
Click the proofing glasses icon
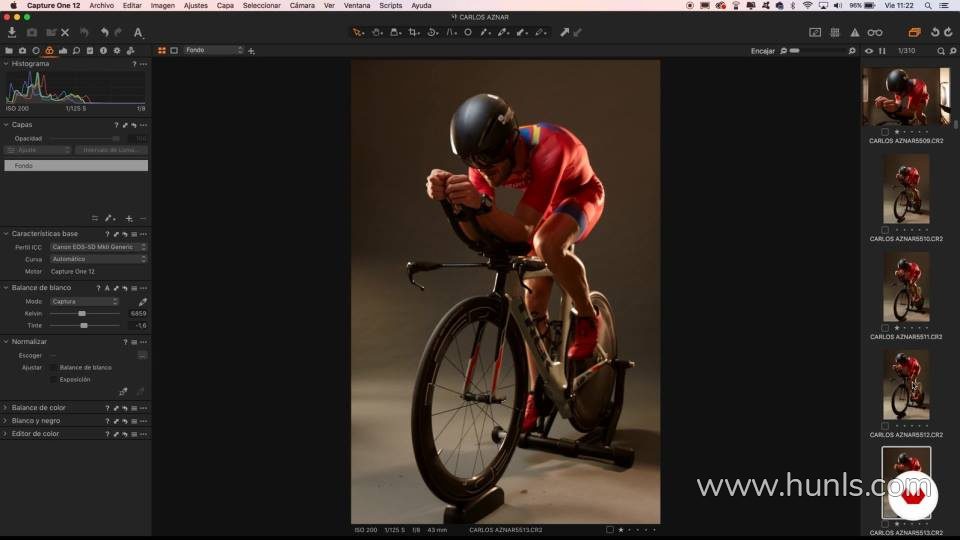[x=875, y=32]
